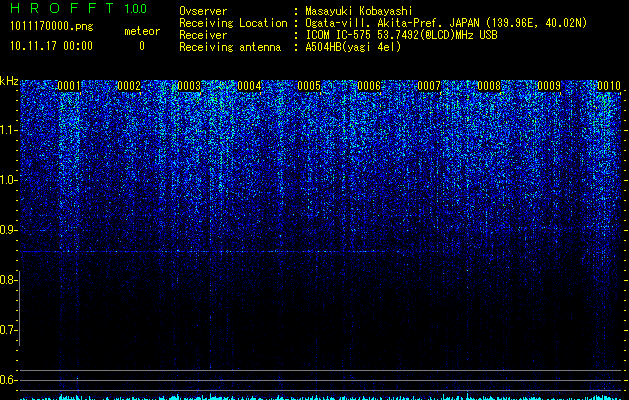Click the observer name Masayuki Kobayashi

click(359, 11)
